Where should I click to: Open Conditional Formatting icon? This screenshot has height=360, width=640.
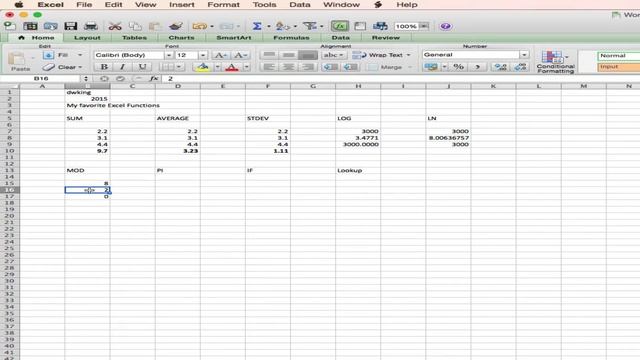point(555,62)
